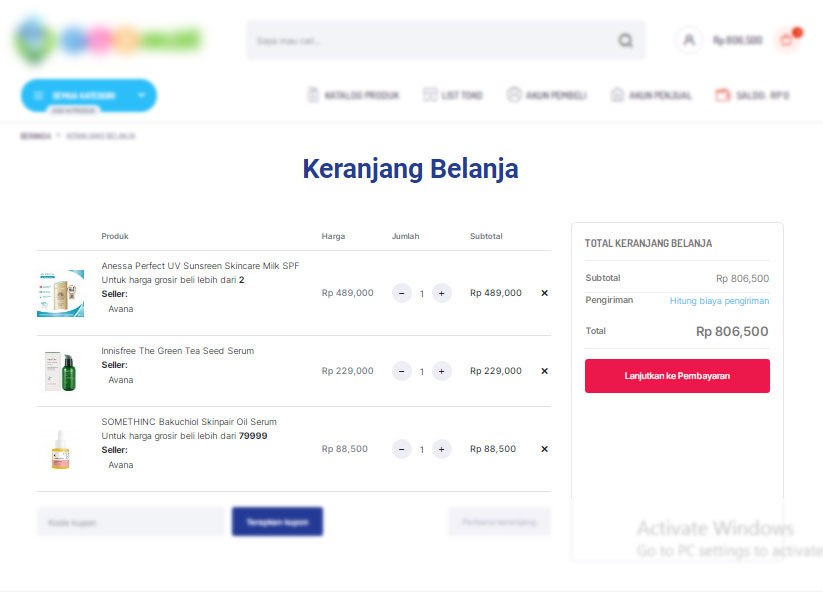Image resolution: width=823 pixels, height=592 pixels.
Task: Click the Produk column header
Action: tap(115, 236)
